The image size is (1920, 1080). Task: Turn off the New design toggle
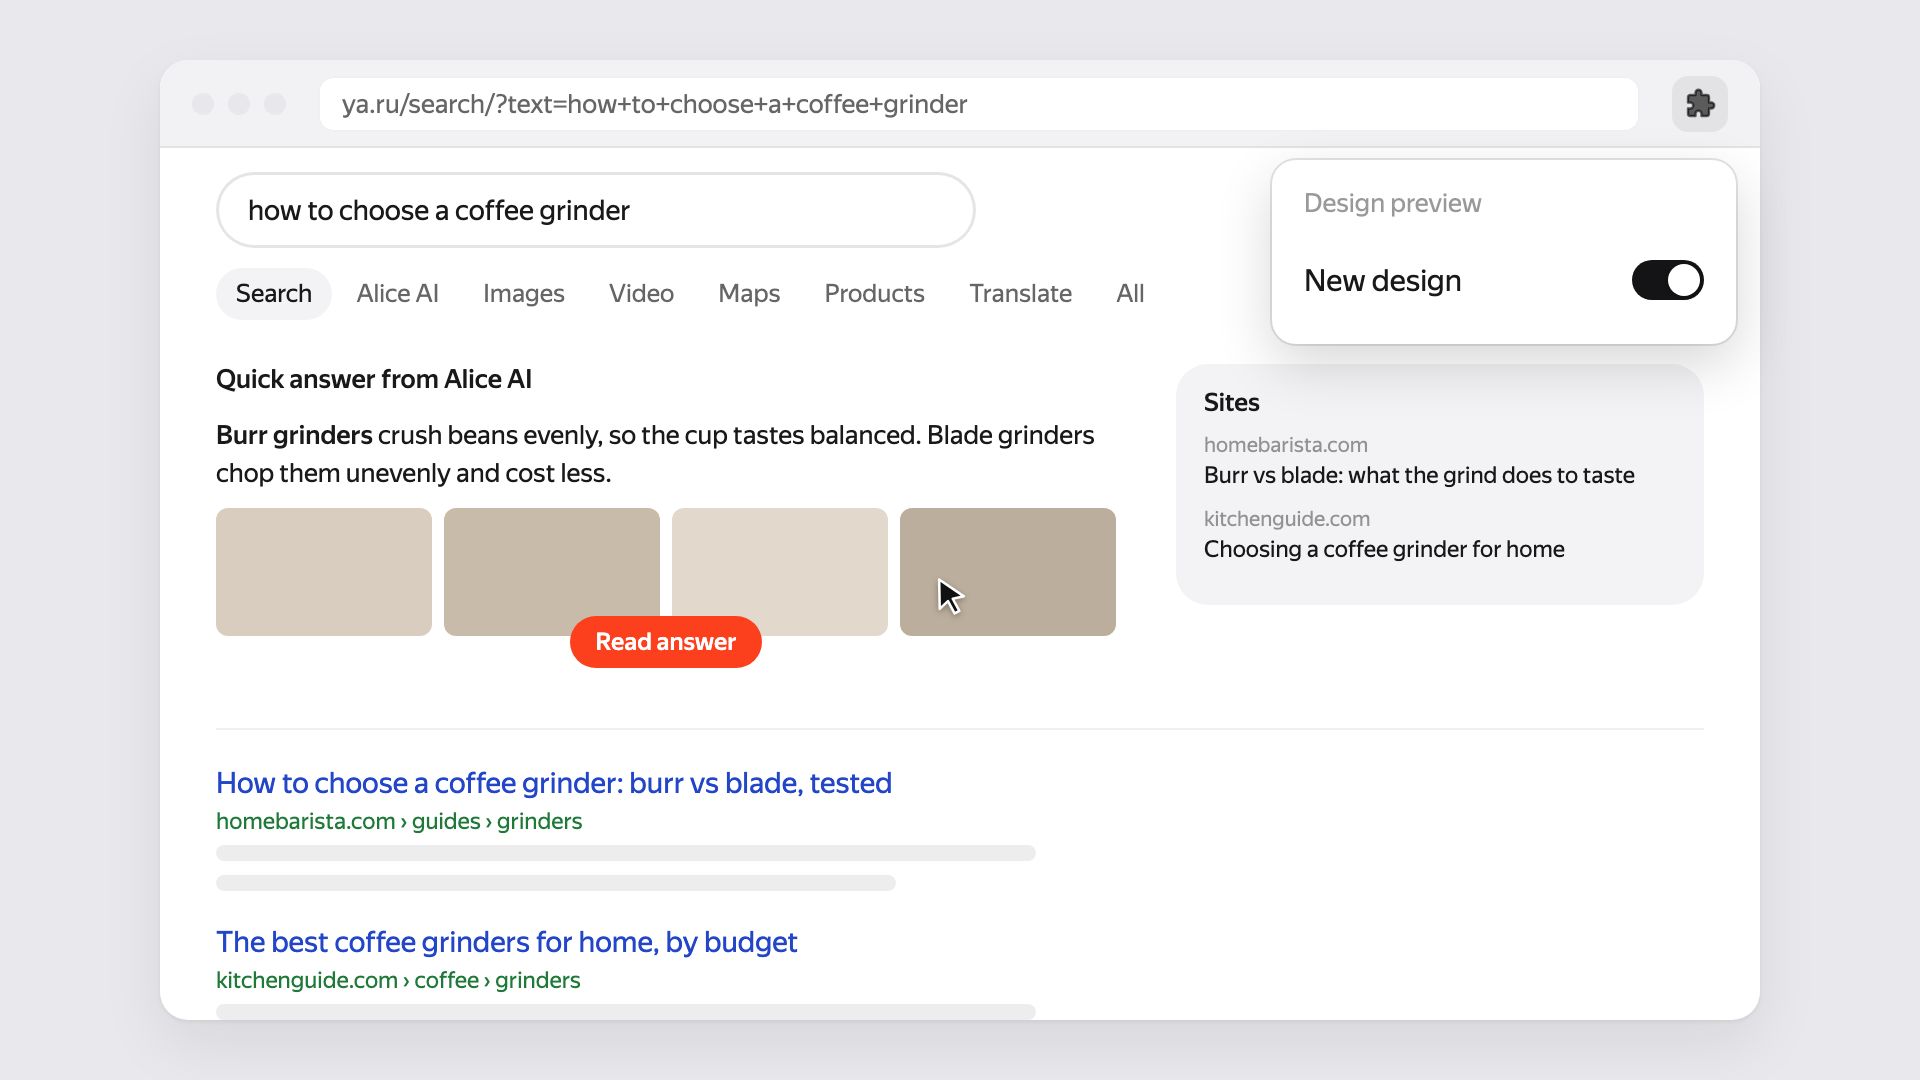[1667, 280]
